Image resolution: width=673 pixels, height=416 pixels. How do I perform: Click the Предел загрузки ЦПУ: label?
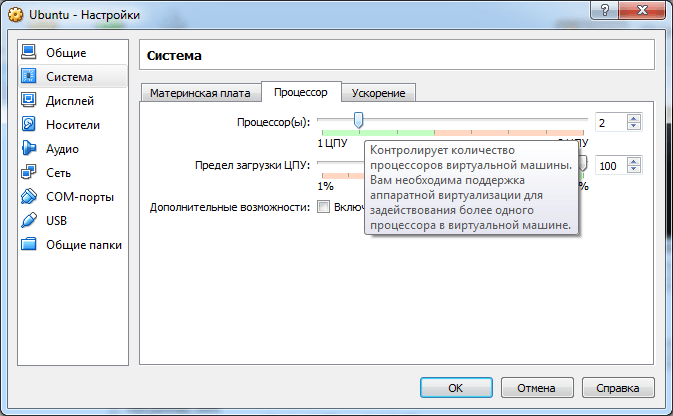point(252,165)
